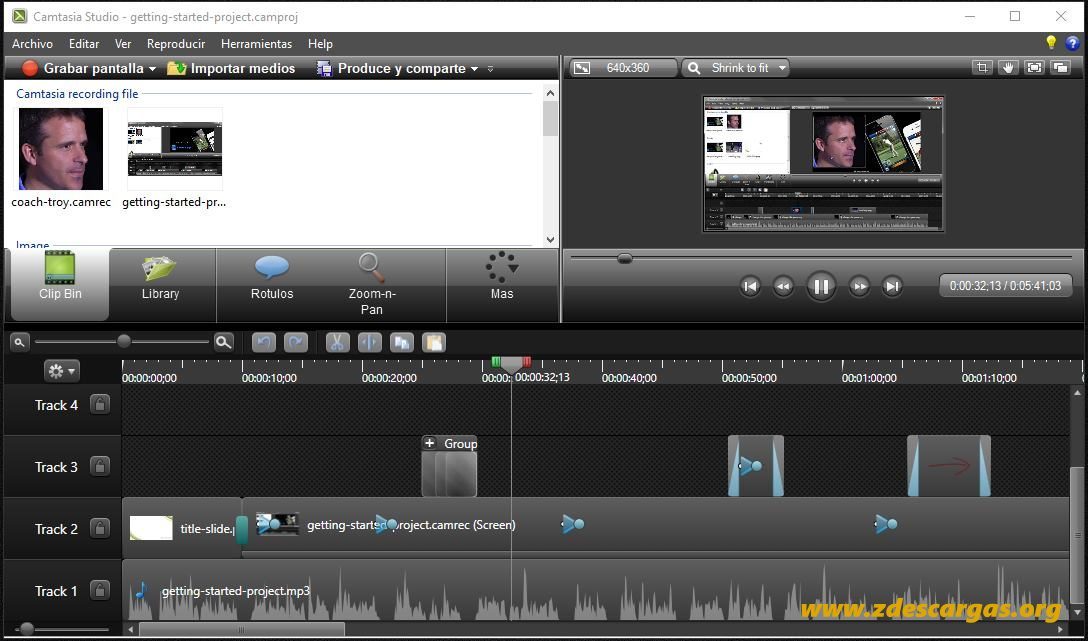This screenshot has height=641, width=1088.
Task: Click the zoom out magnifier on timeline
Action: 19,342
